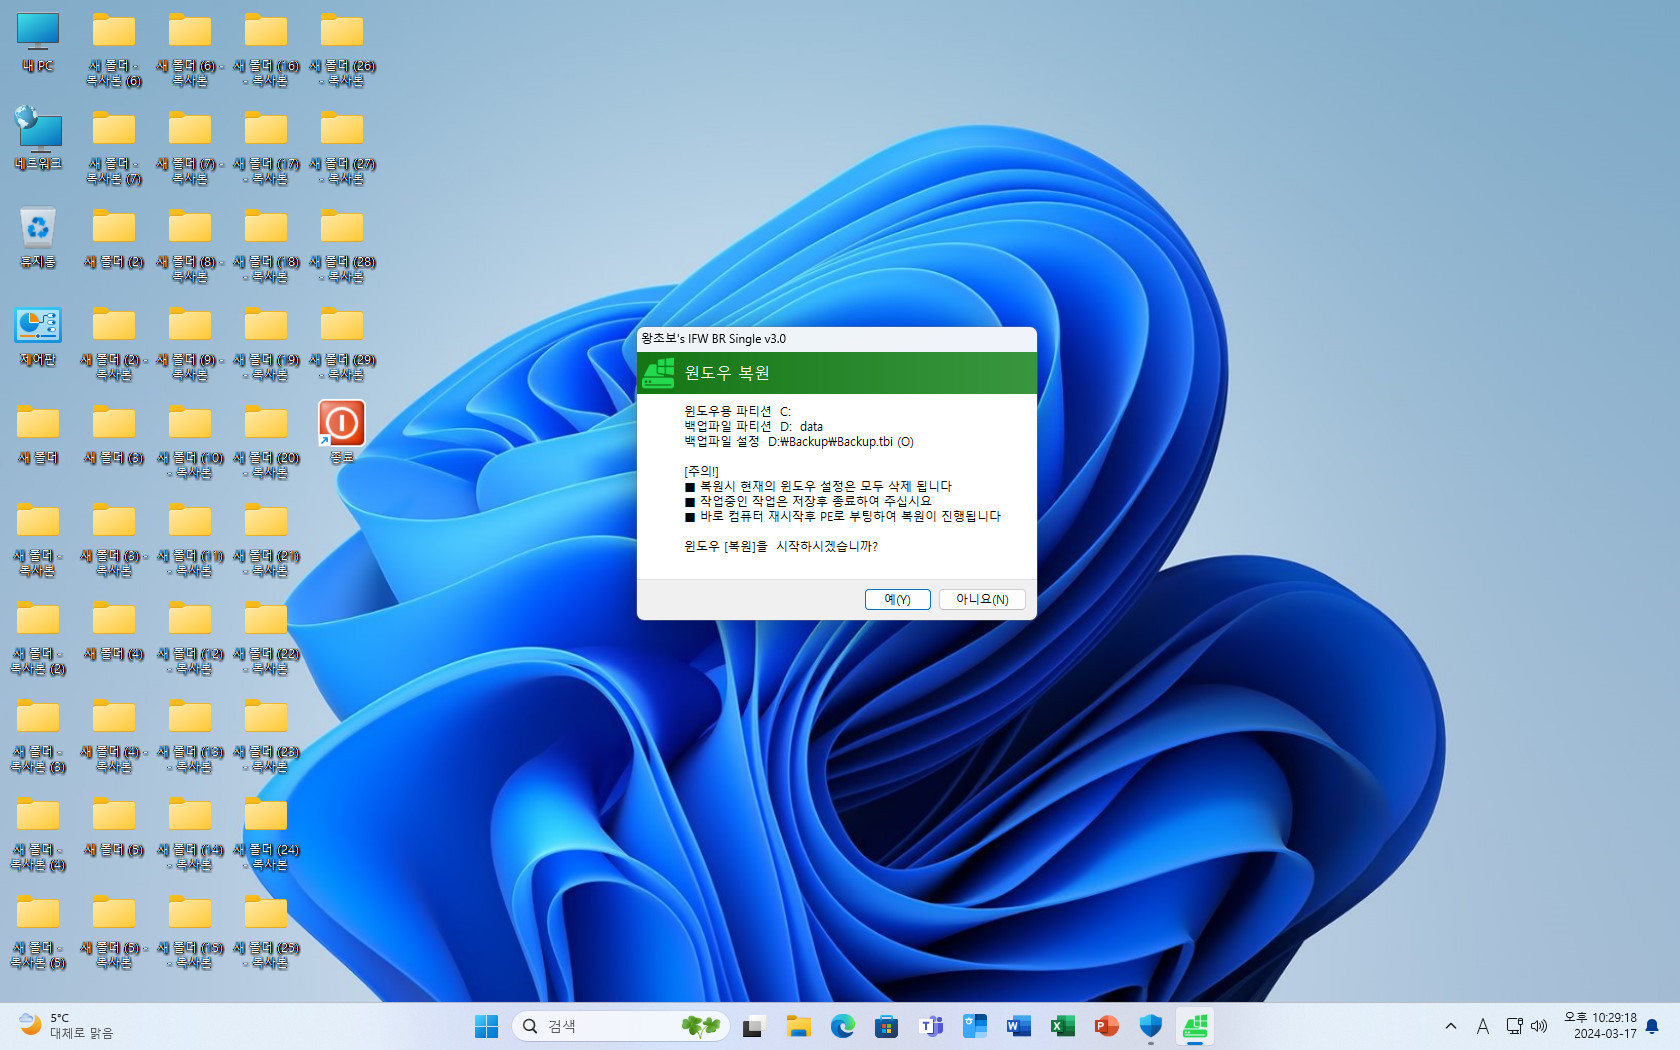Open Microsoft Teams from the taskbar
Image resolution: width=1680 pixels, height=1050 pixels.
tap(930, 1026)
